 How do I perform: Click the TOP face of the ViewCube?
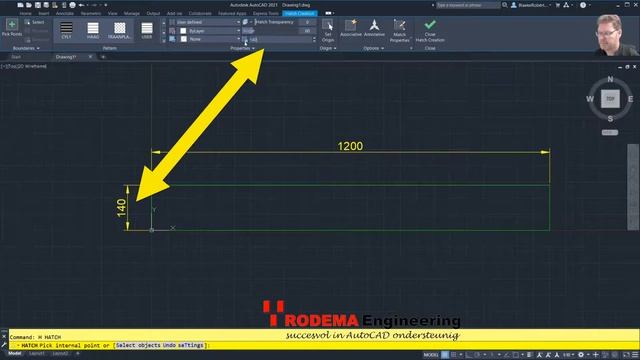[610, 99]
